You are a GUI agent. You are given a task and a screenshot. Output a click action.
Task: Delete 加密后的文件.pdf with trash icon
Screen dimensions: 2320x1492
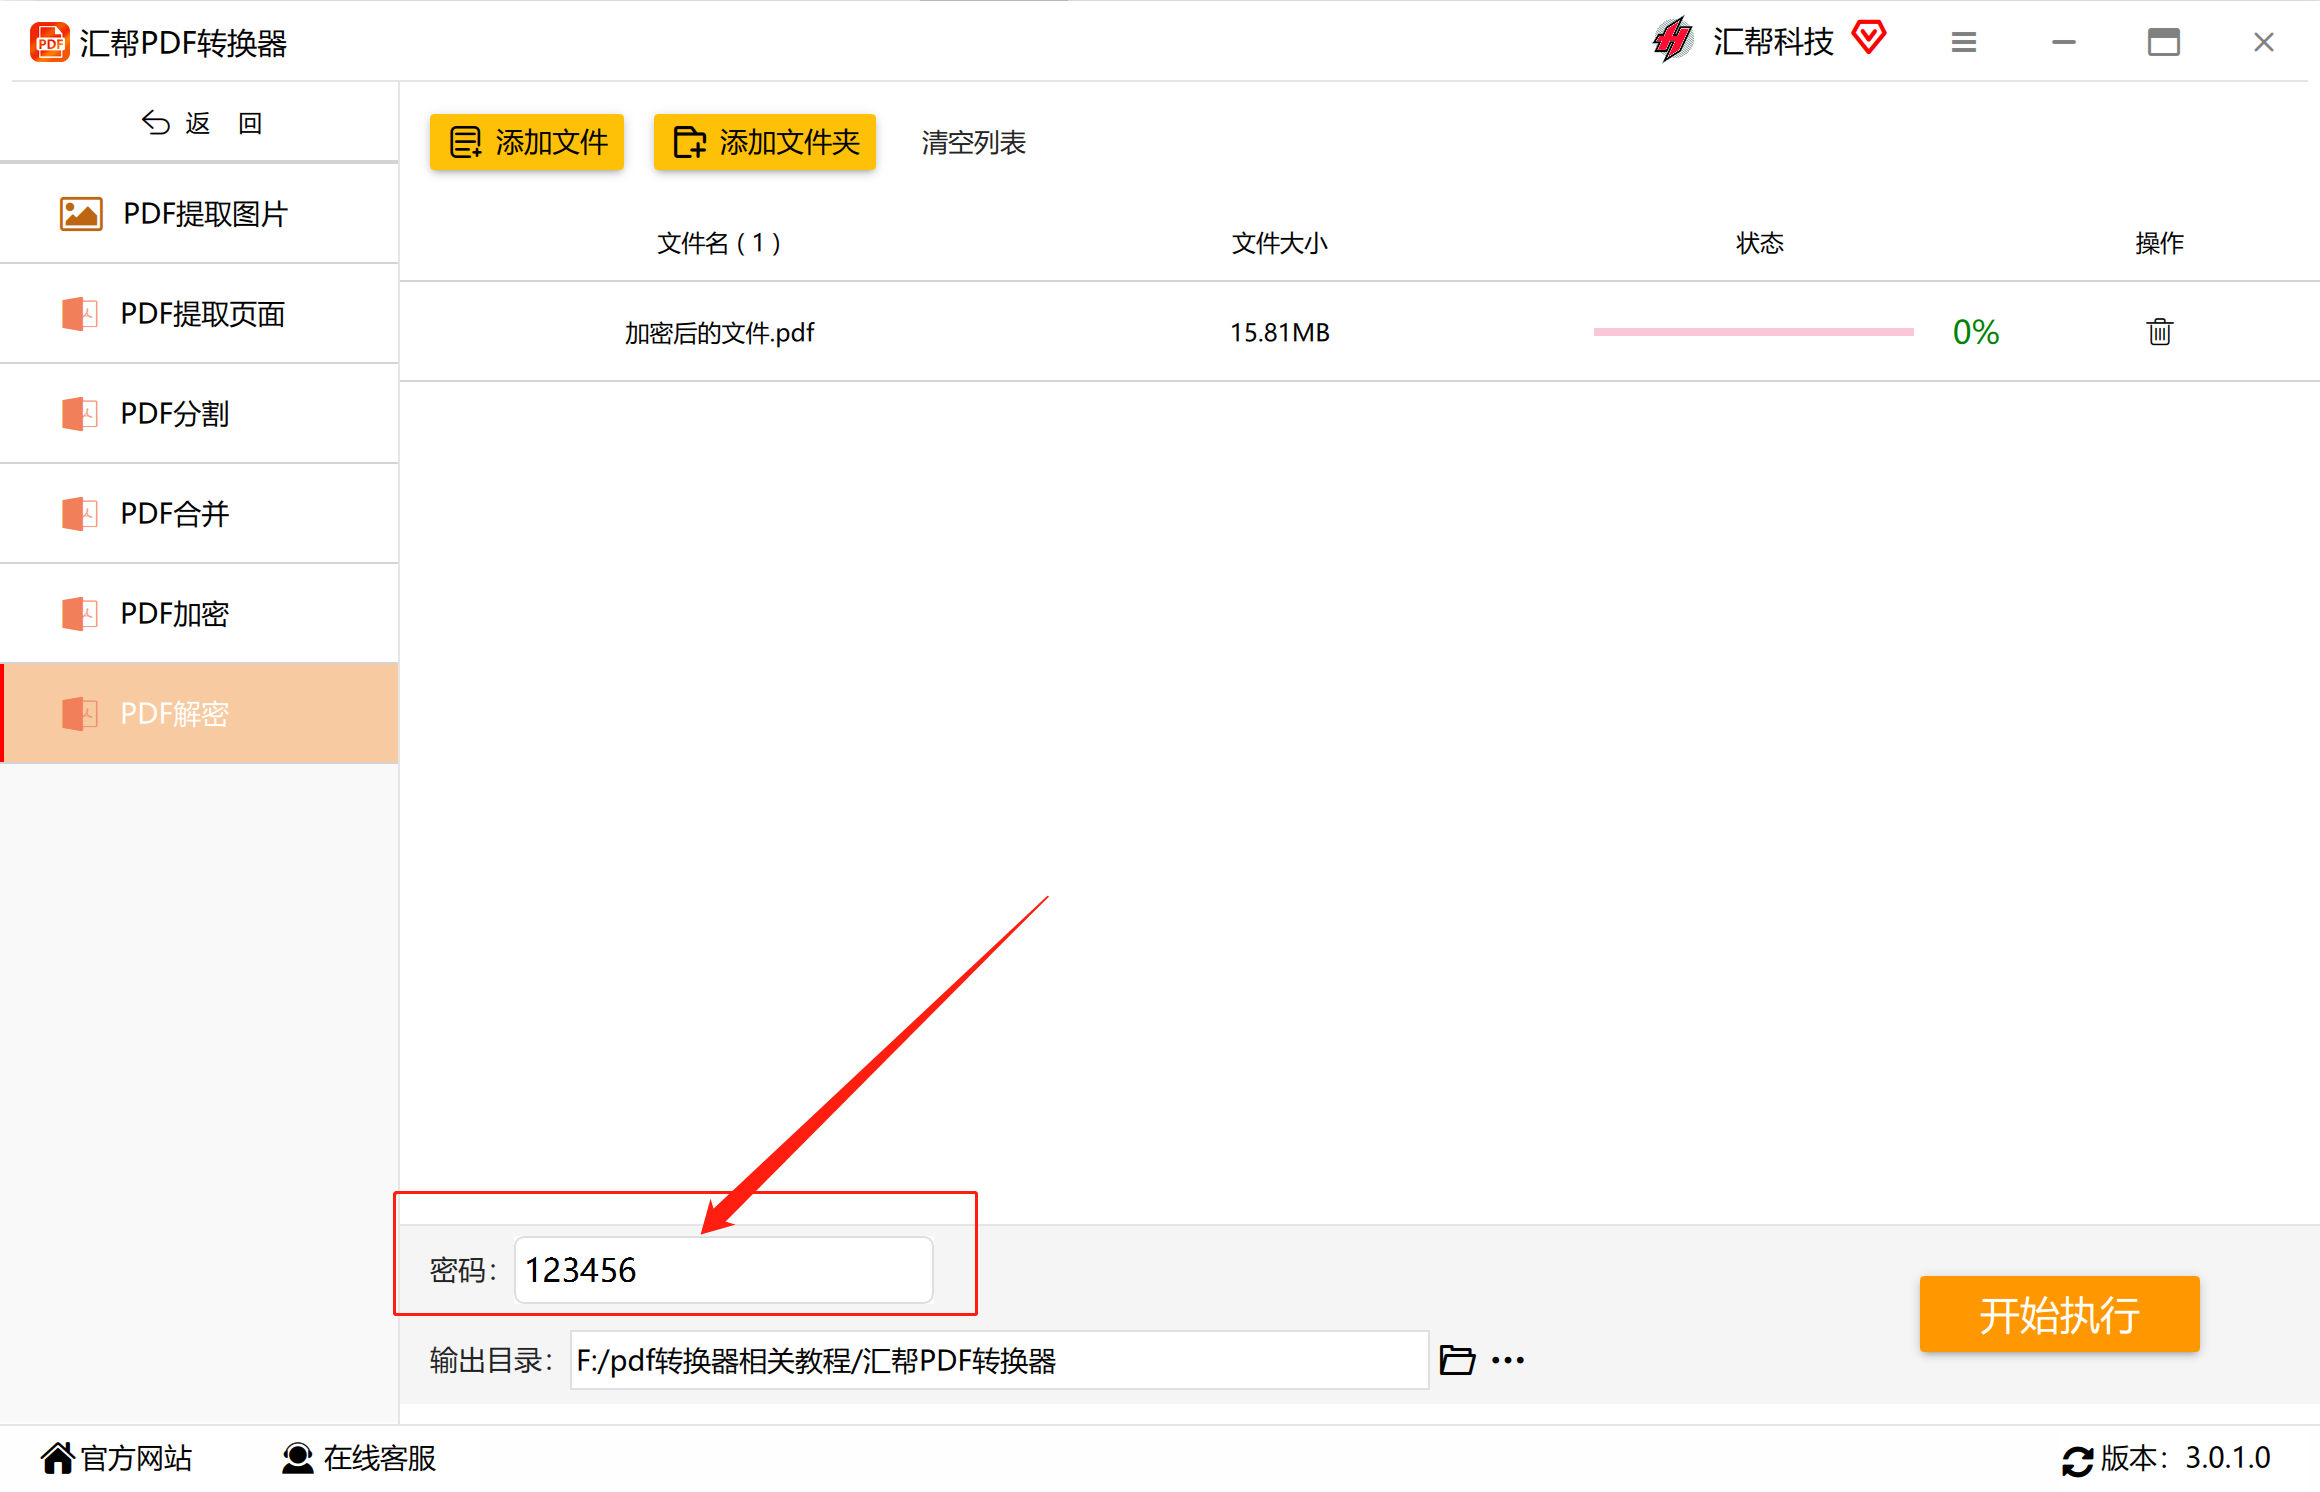pyautogui.click(x=2160, y=331)
